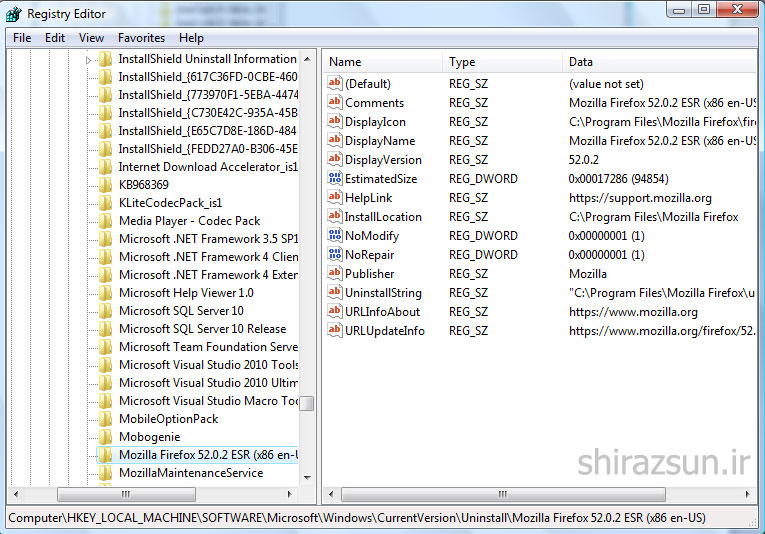This screenshot has height=534, width=765.
Task: Select Microsoft Visual Studio 2010 Ultimate key
Action: pos(208,383)
